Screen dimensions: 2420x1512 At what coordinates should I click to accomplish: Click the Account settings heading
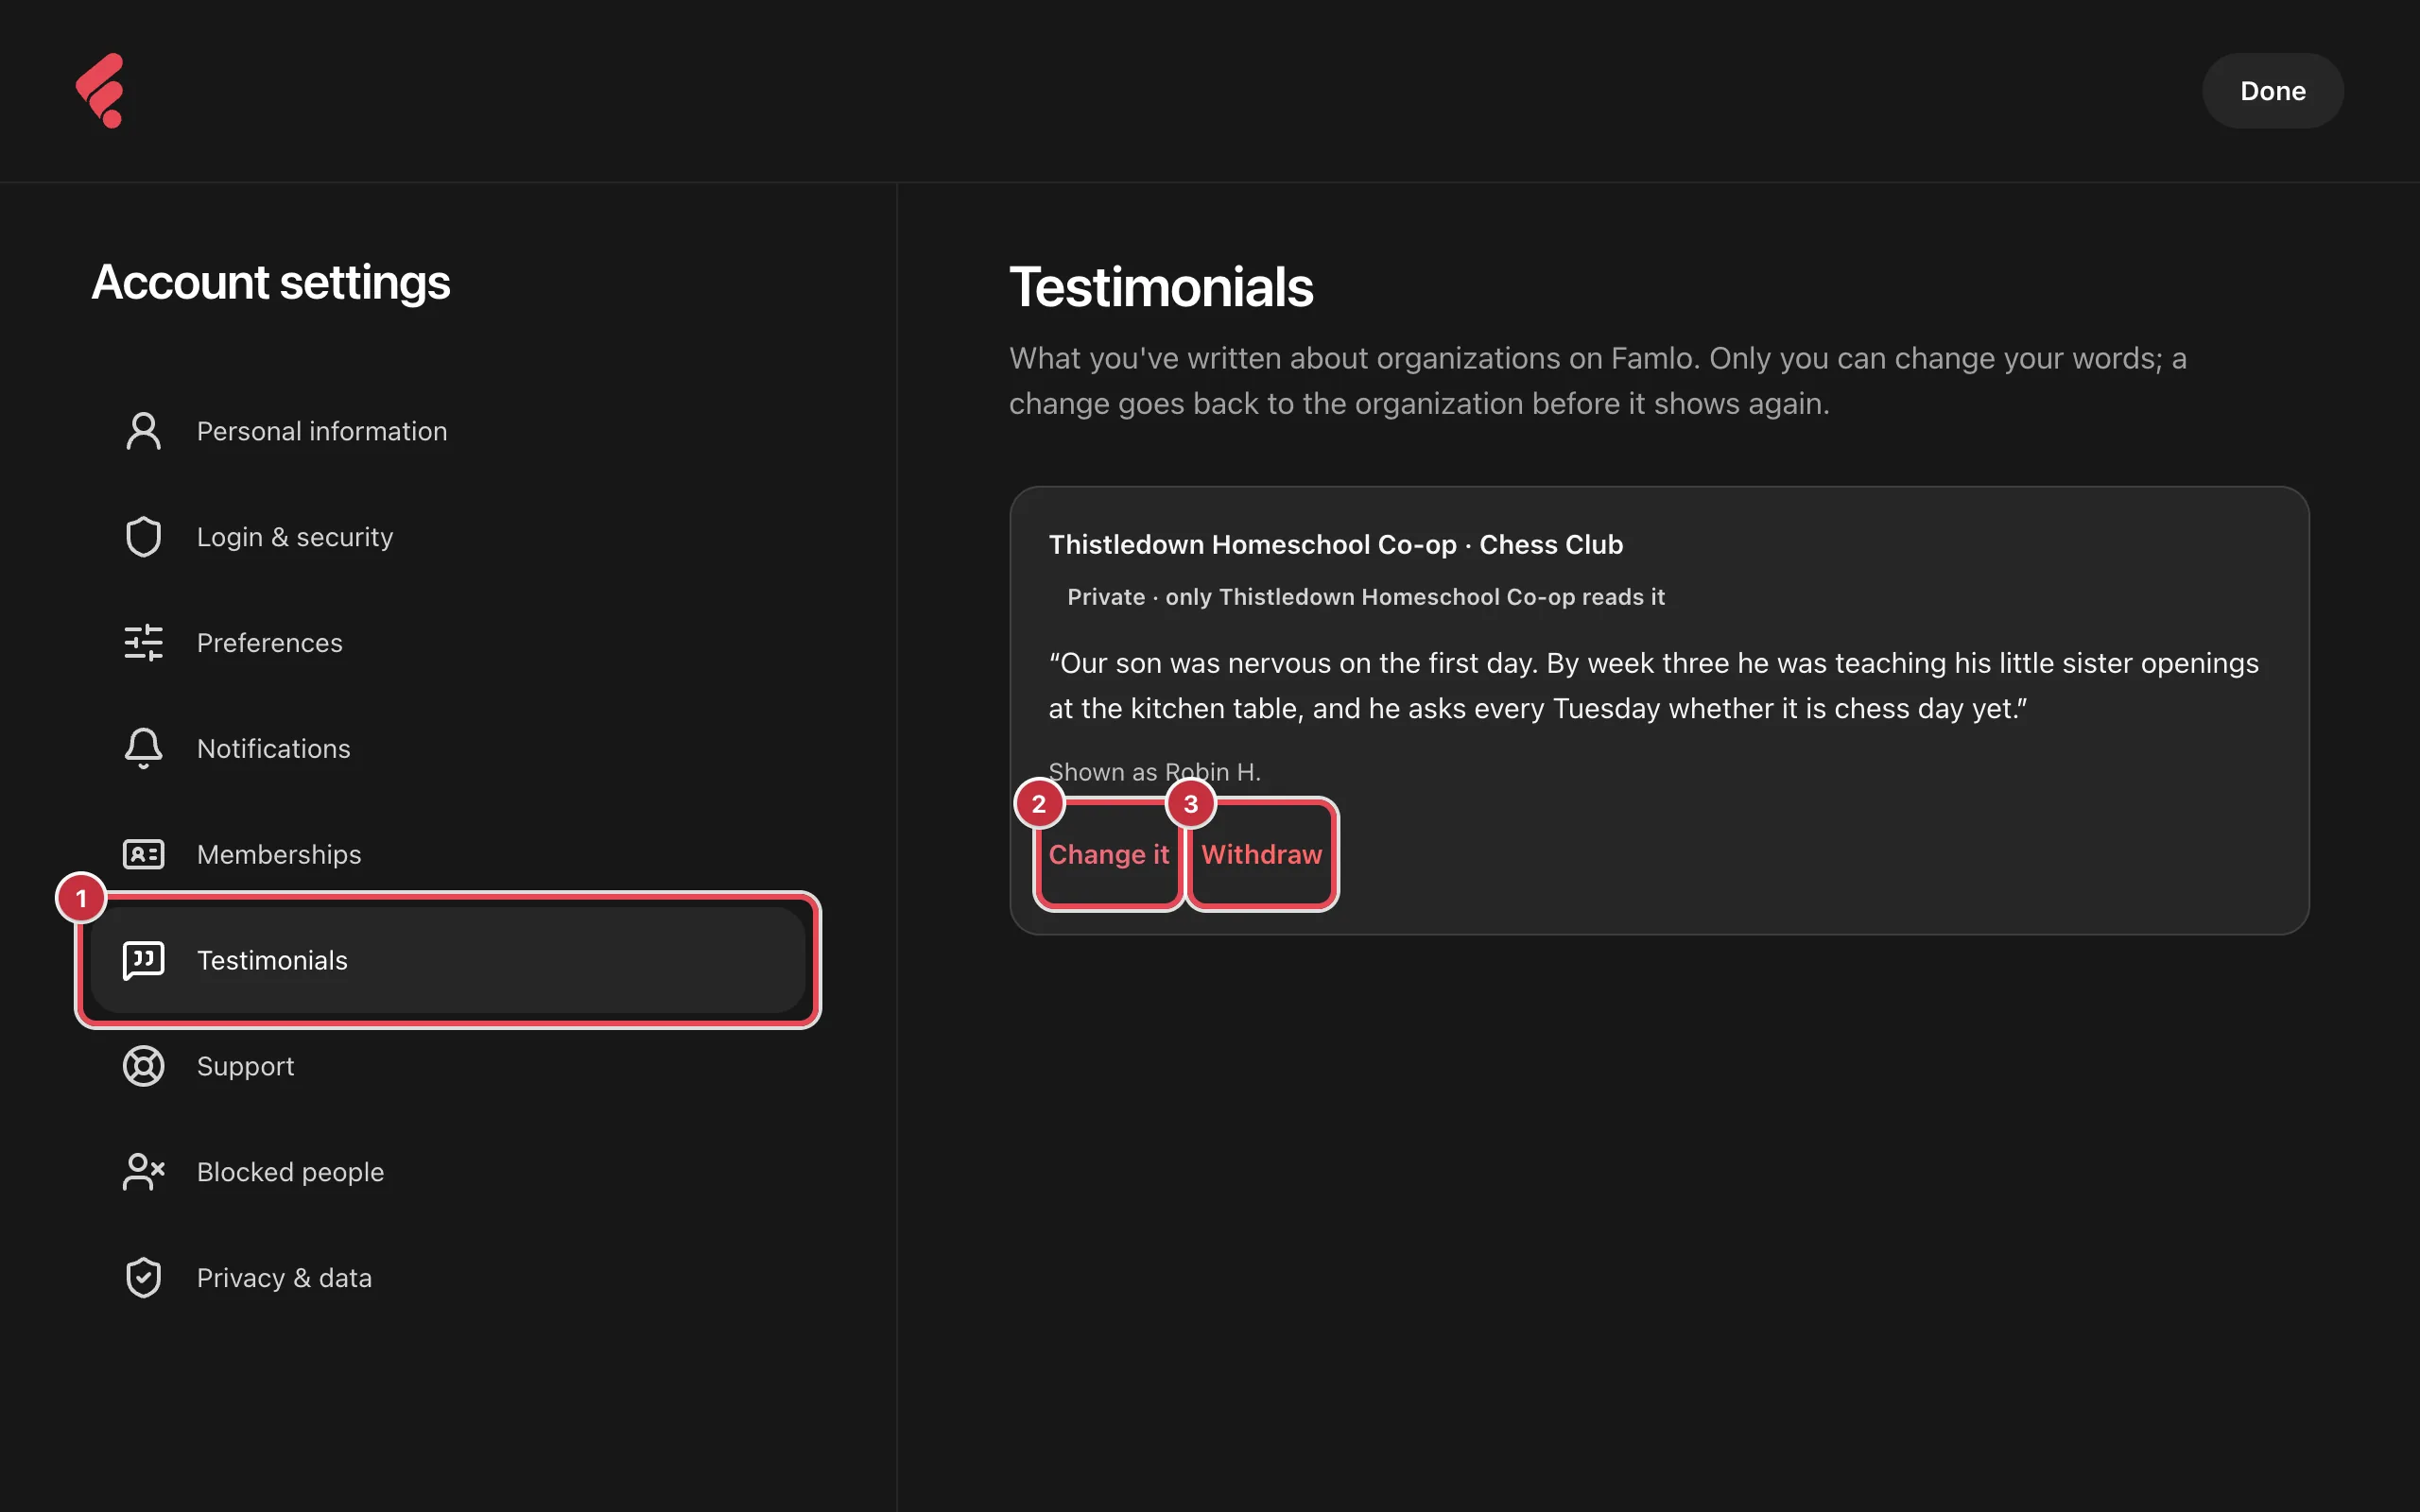click(270, 282)
